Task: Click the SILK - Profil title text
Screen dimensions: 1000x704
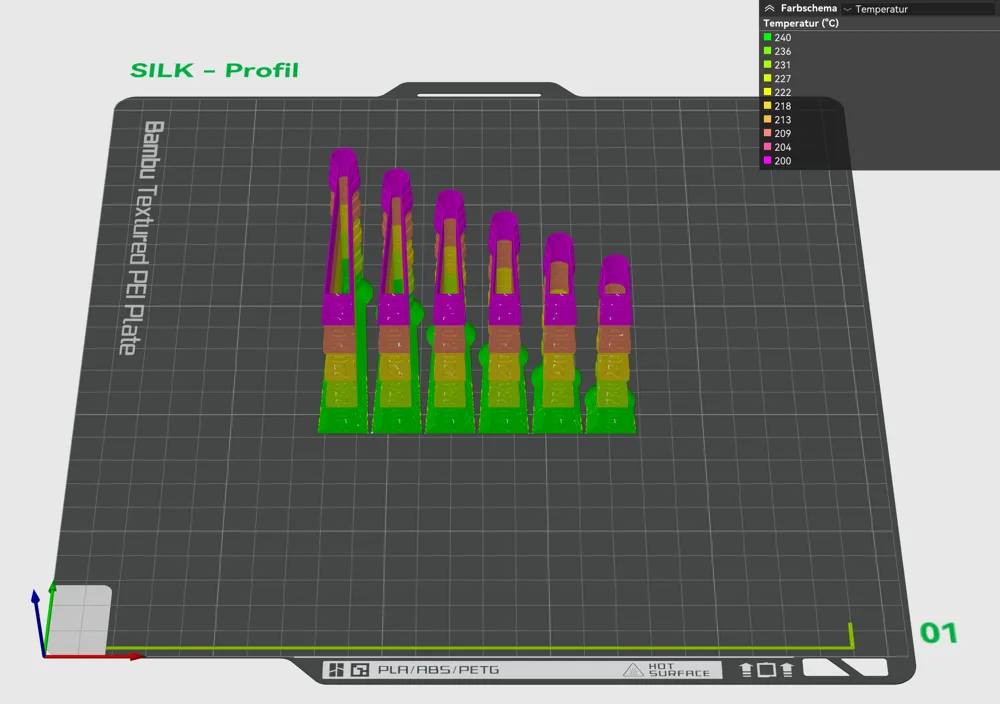Action: click(214, 70)
